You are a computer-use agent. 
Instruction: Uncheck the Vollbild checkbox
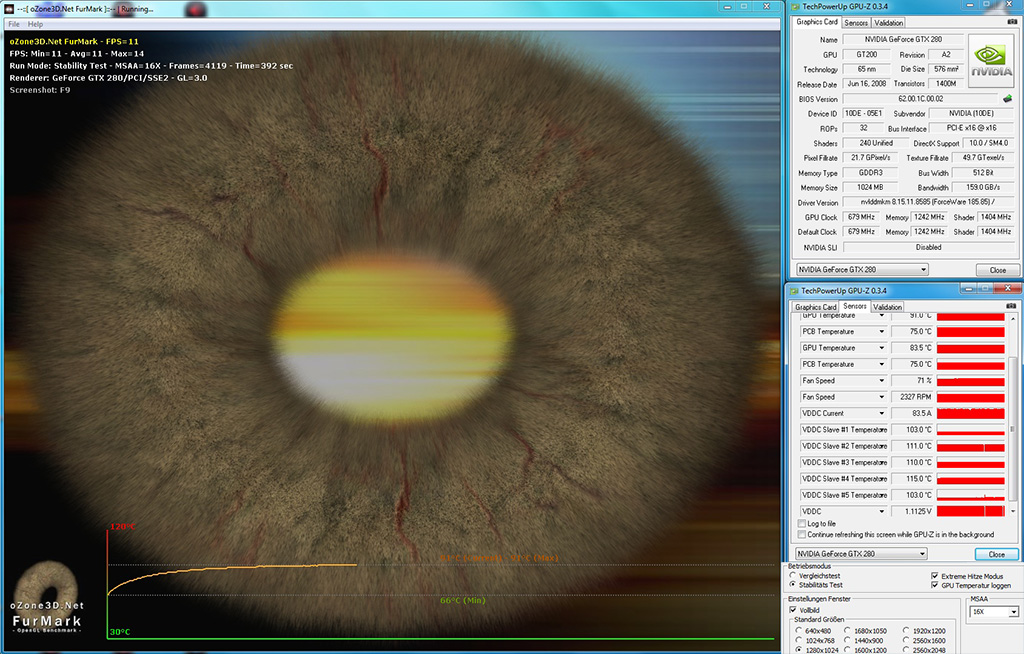793,610
